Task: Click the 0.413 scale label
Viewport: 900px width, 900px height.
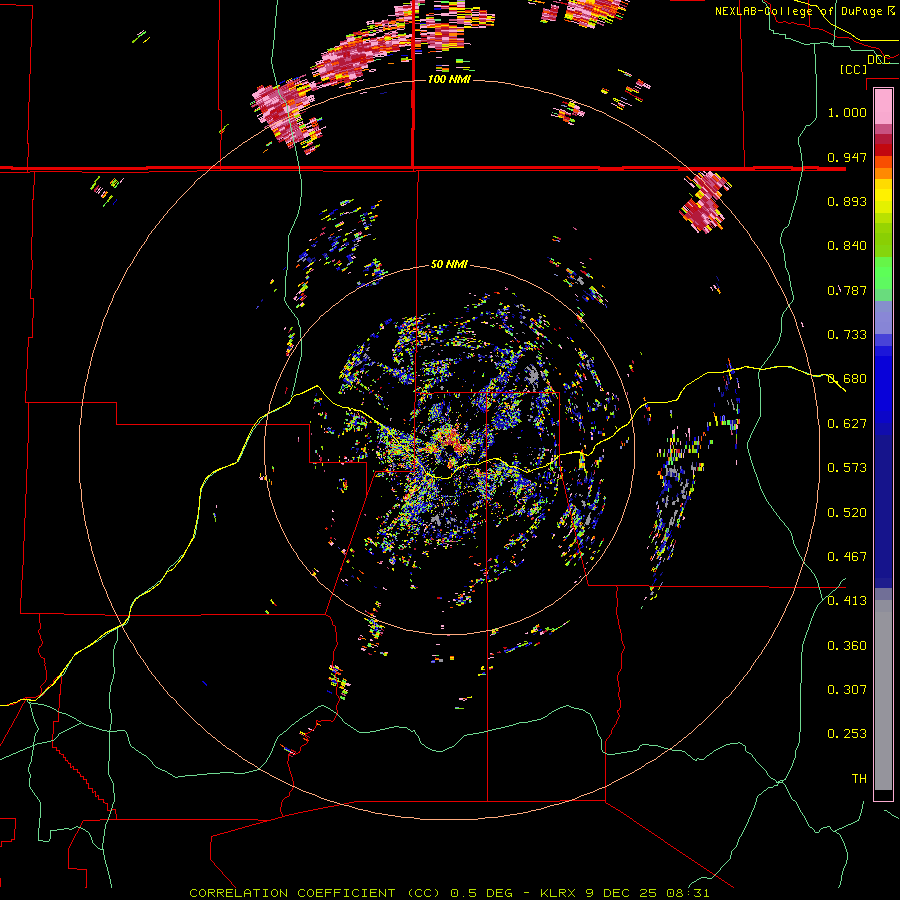Action: click(x=847, y=601)
